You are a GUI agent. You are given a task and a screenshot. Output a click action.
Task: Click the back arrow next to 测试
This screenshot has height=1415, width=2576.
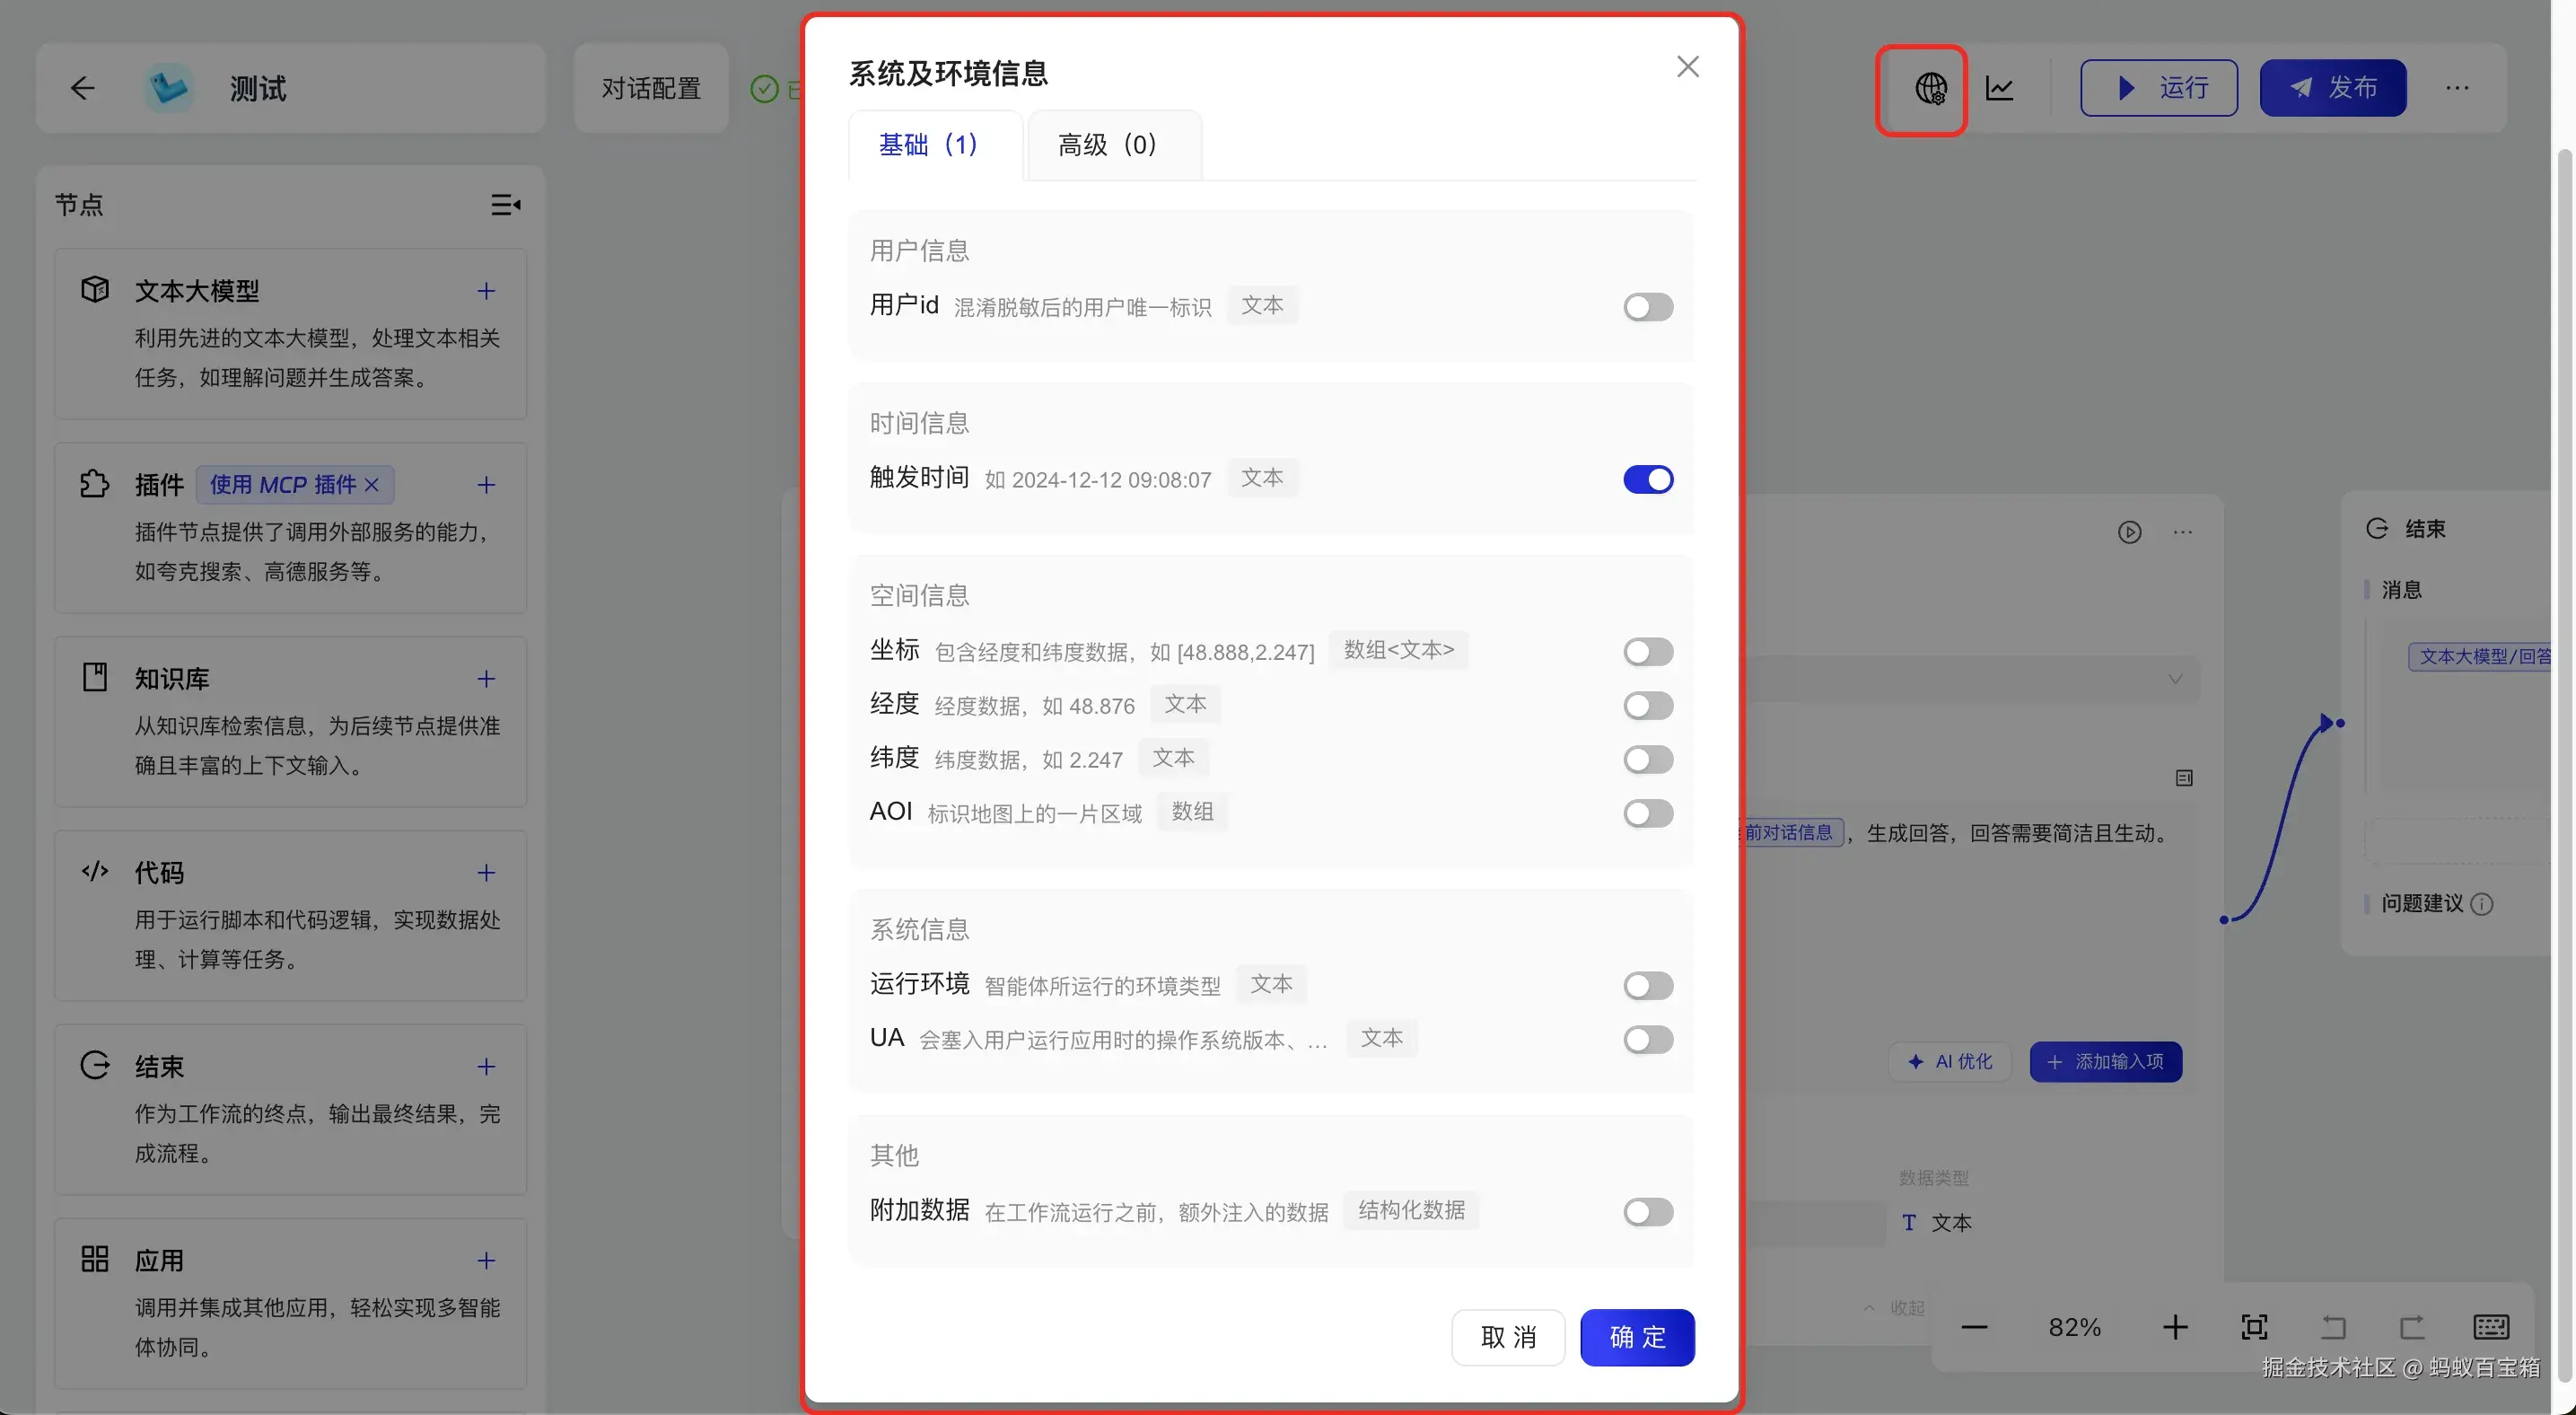pos(82,89)
